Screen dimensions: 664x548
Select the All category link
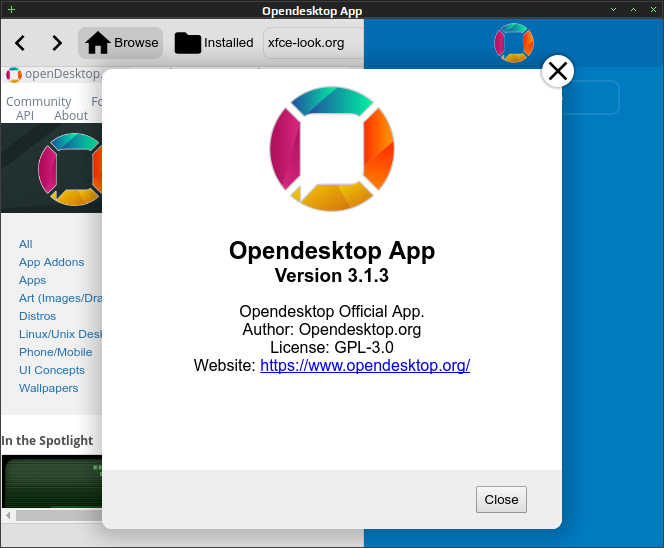[25, 244]
